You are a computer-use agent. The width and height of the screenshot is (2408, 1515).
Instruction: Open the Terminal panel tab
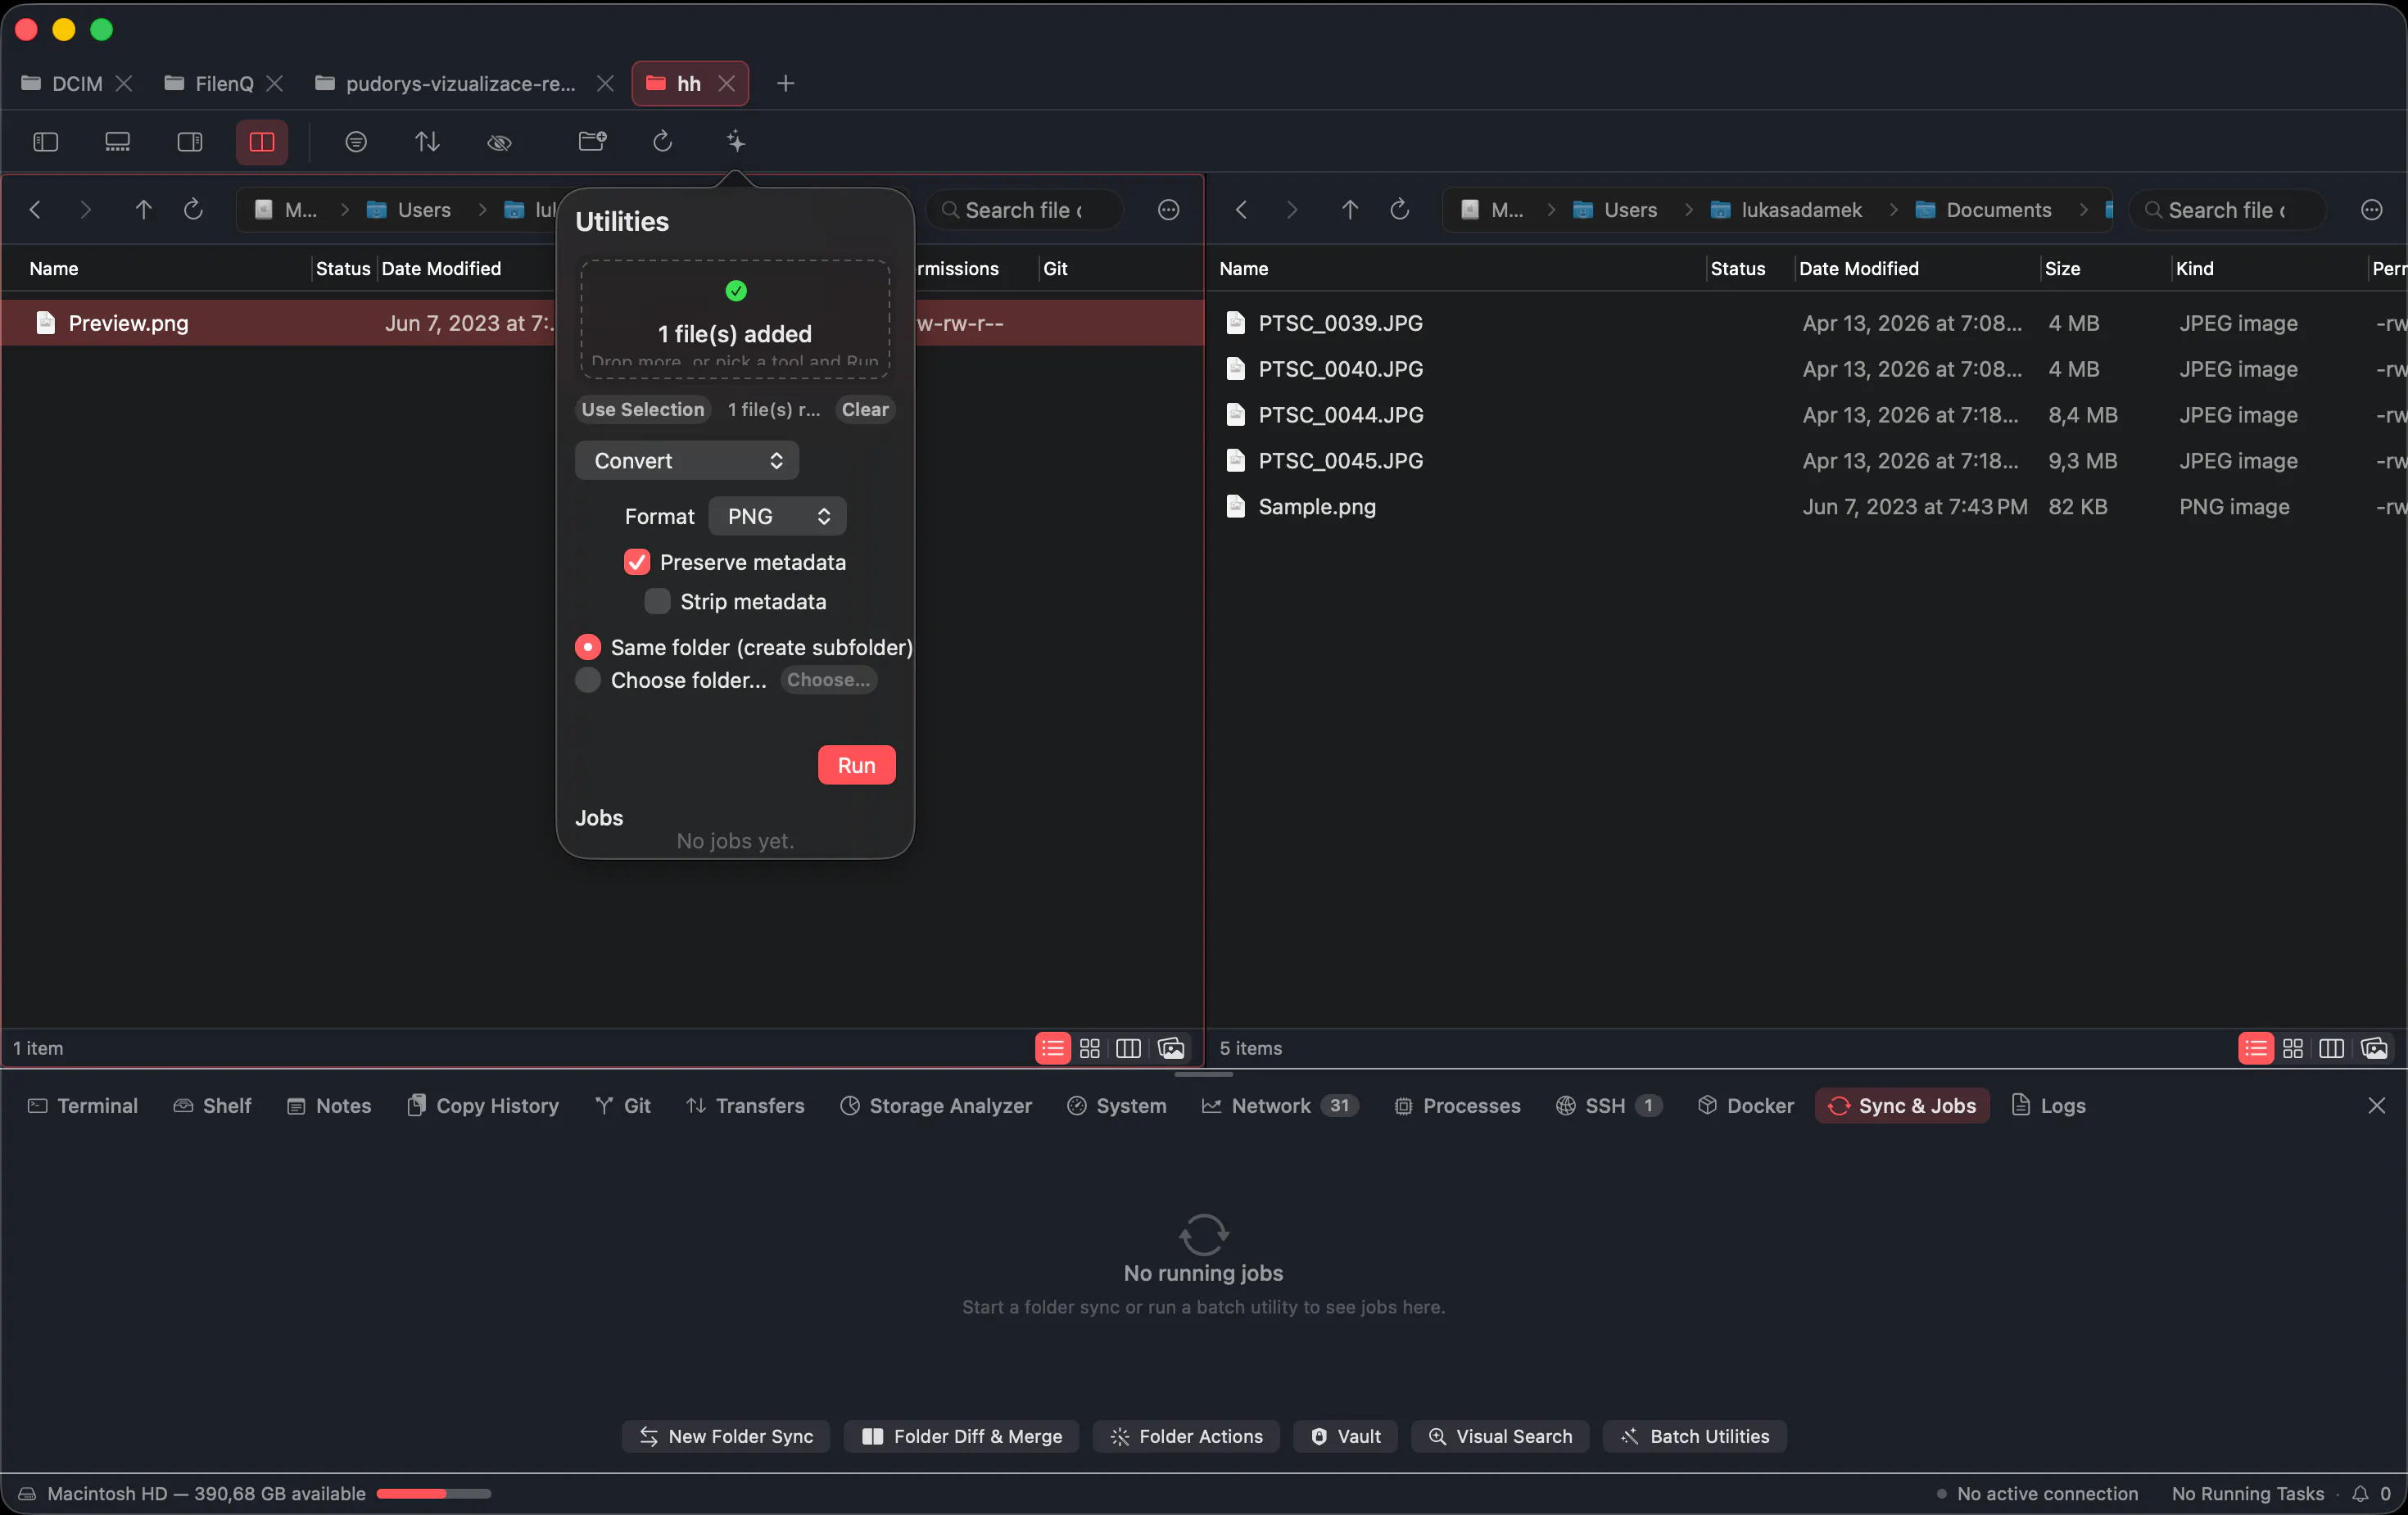pyautogui.click(x=83, y=1105)
